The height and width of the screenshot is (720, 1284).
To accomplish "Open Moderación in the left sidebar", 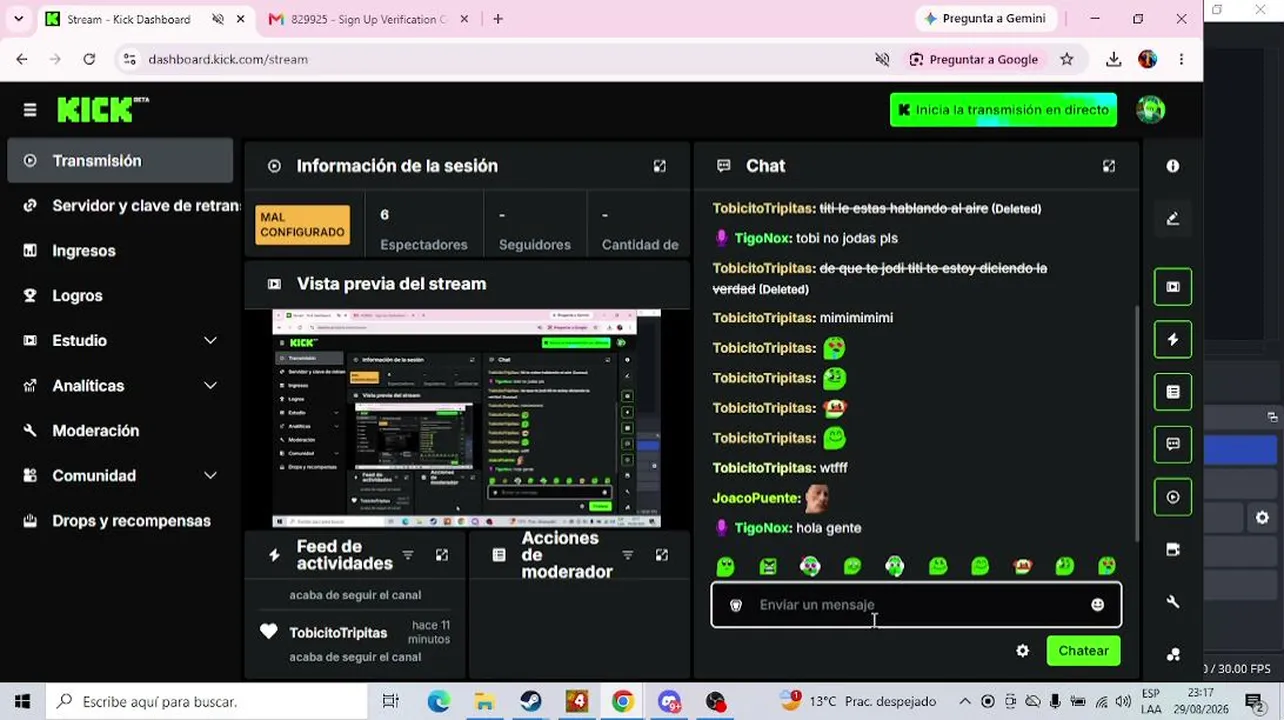I will (x=120, y=431).
